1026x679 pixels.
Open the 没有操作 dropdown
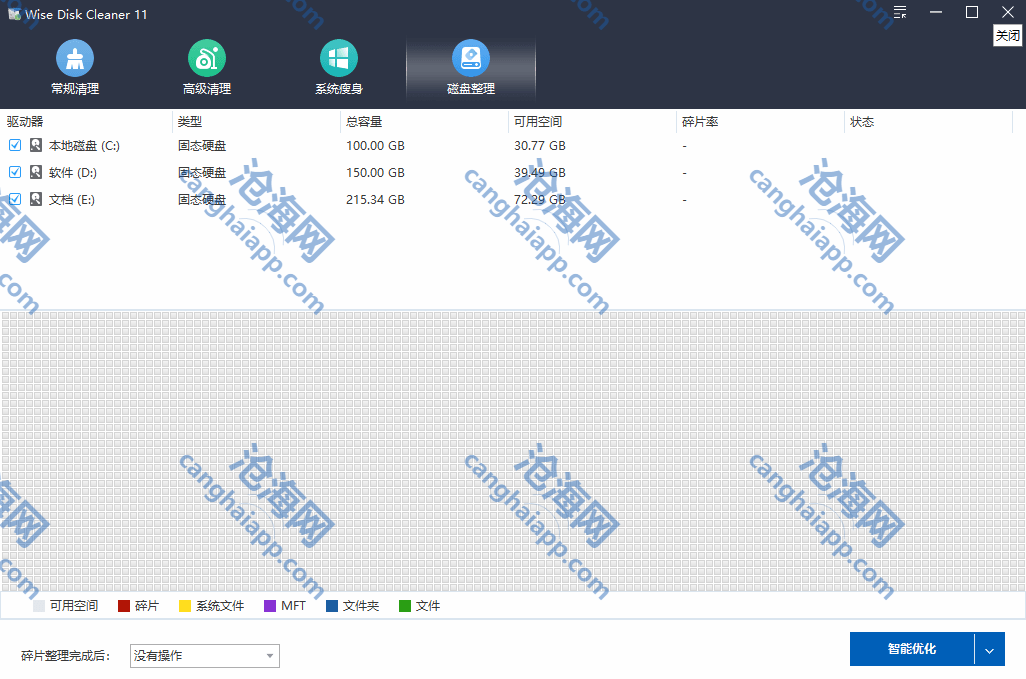[205, 656]
